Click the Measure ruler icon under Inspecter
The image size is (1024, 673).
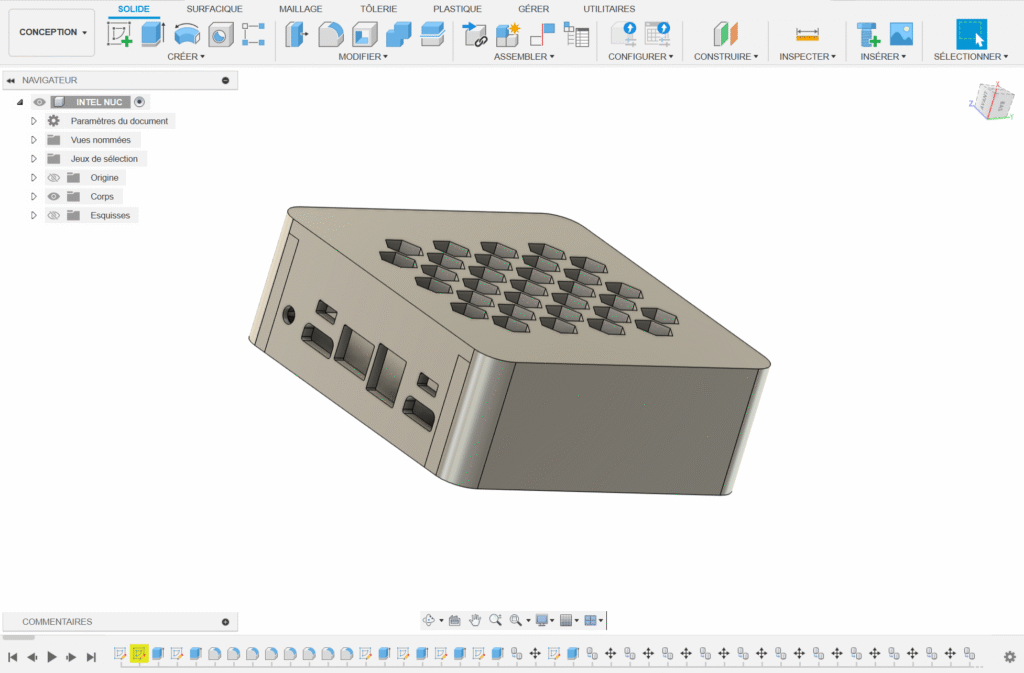(x=807, y=35)
